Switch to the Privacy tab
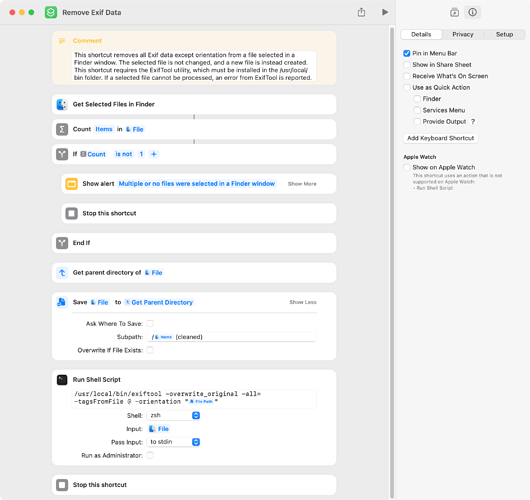This screenshot has height=500, width=530. [x=463, y=34]
